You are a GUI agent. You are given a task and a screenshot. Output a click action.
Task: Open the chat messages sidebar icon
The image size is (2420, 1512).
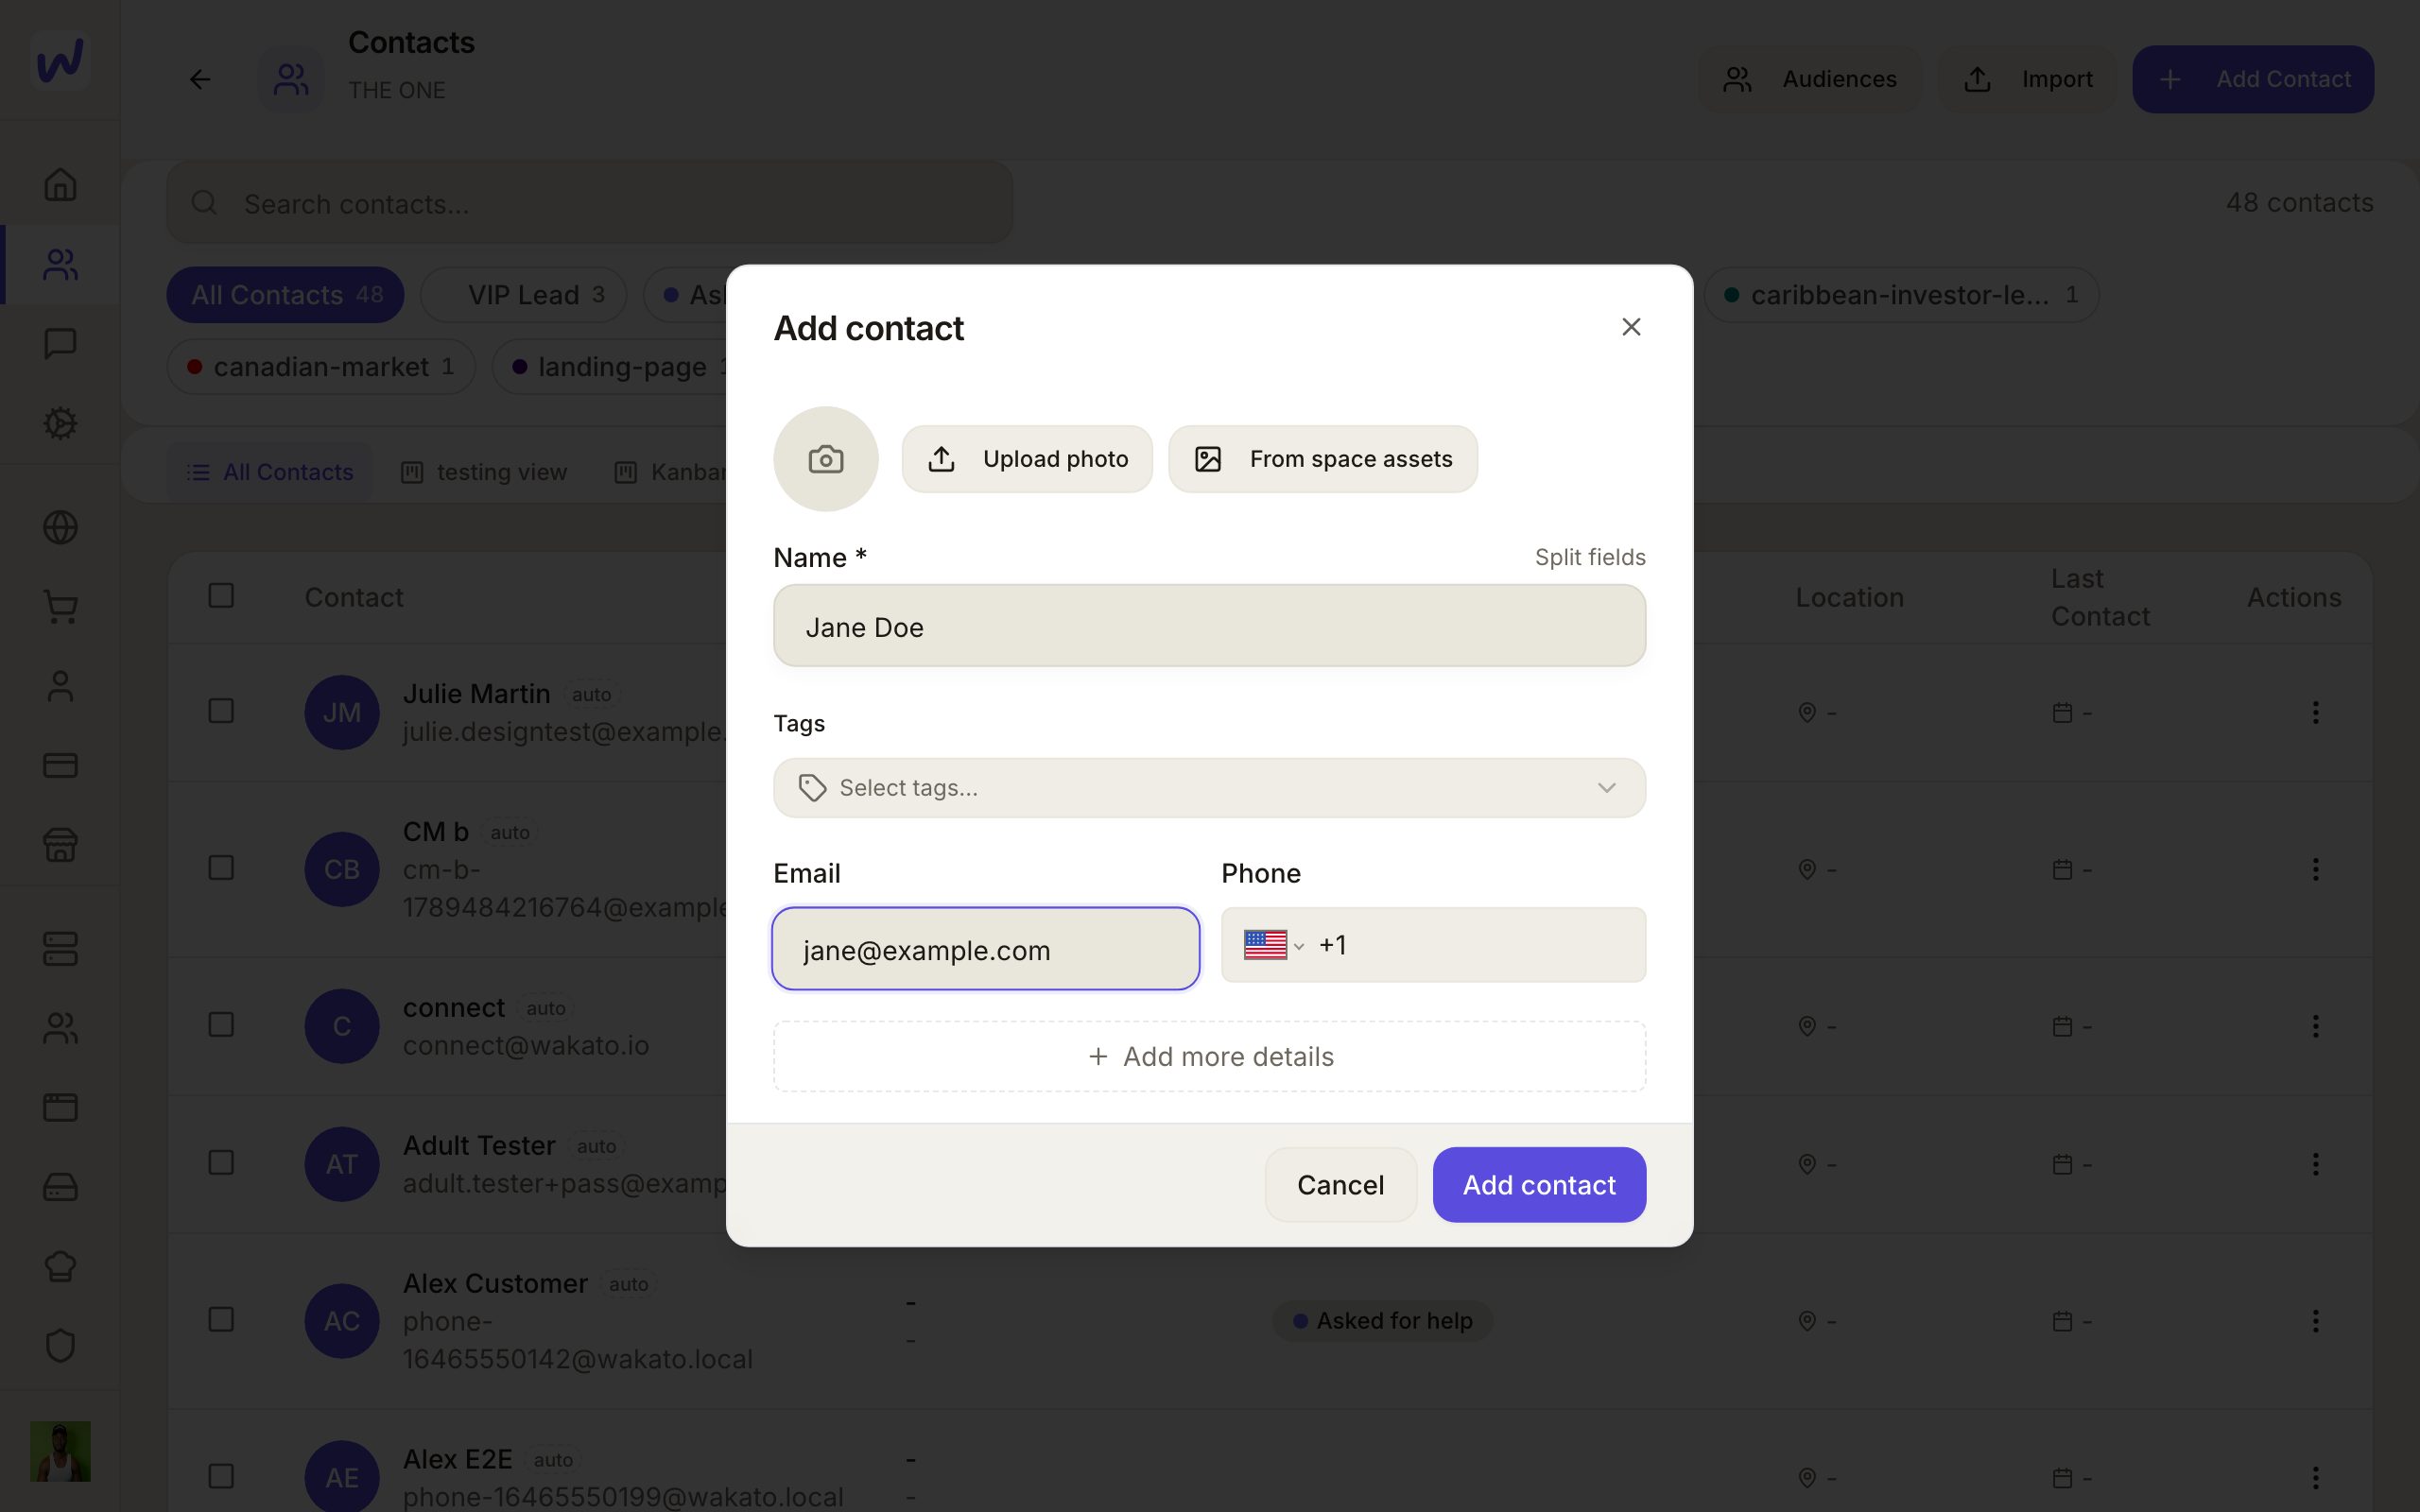(x=60, y=344)
